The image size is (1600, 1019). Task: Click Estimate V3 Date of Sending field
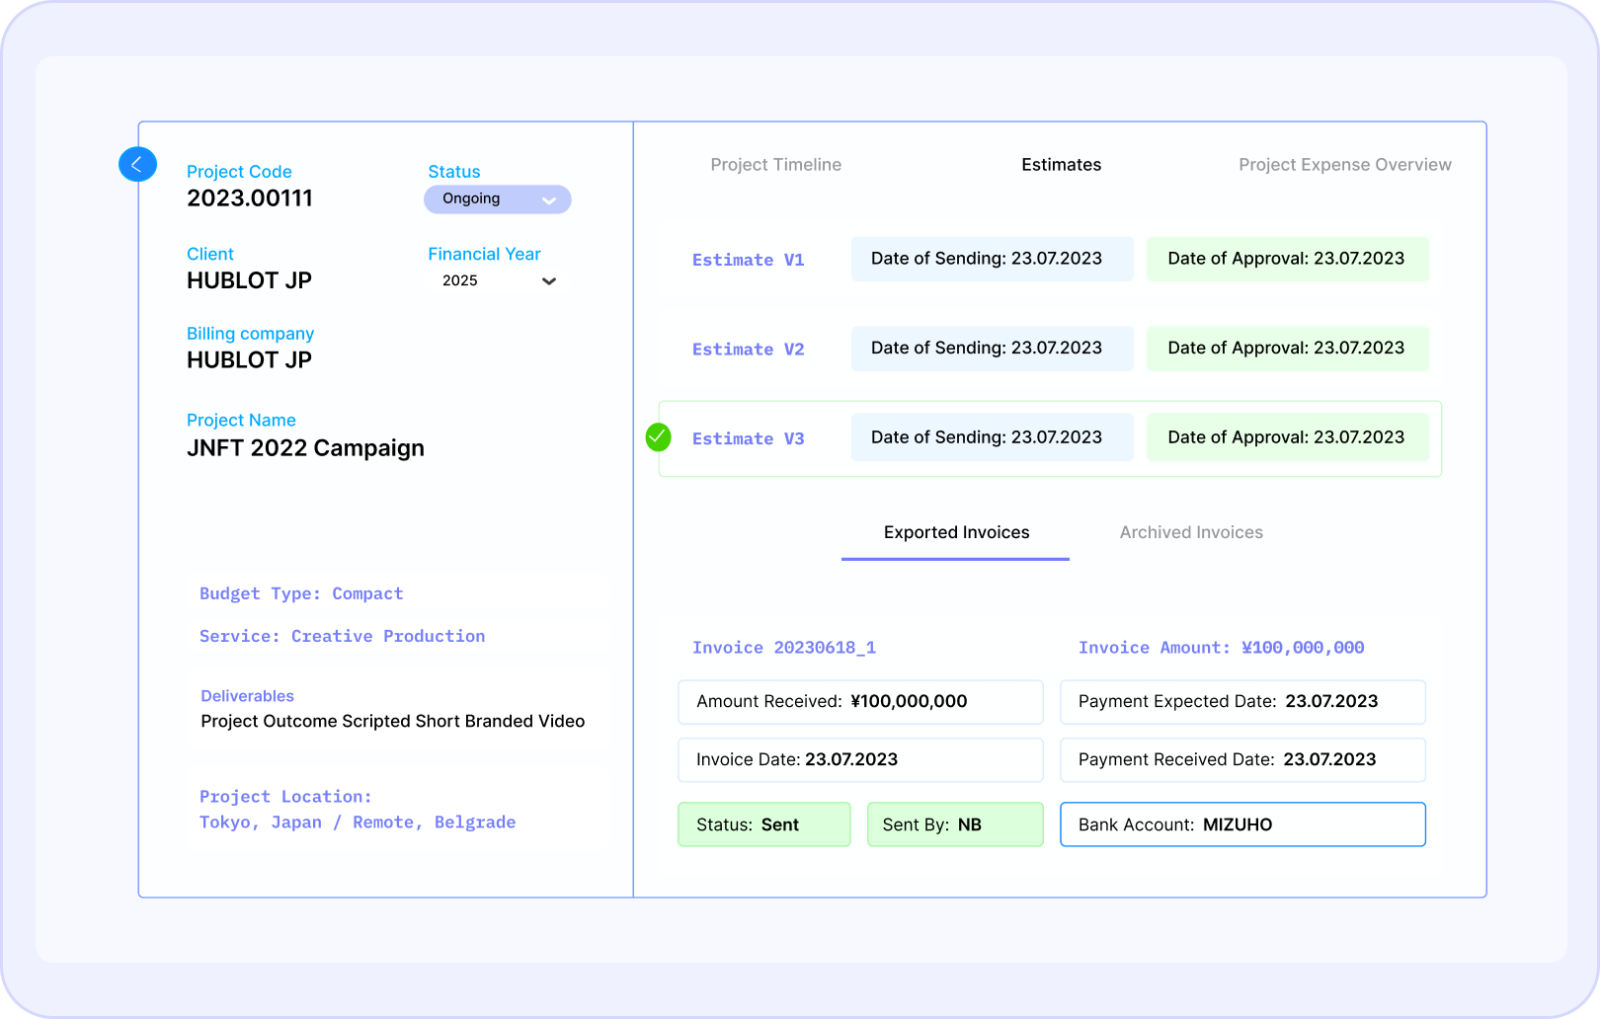coord(992,437)
